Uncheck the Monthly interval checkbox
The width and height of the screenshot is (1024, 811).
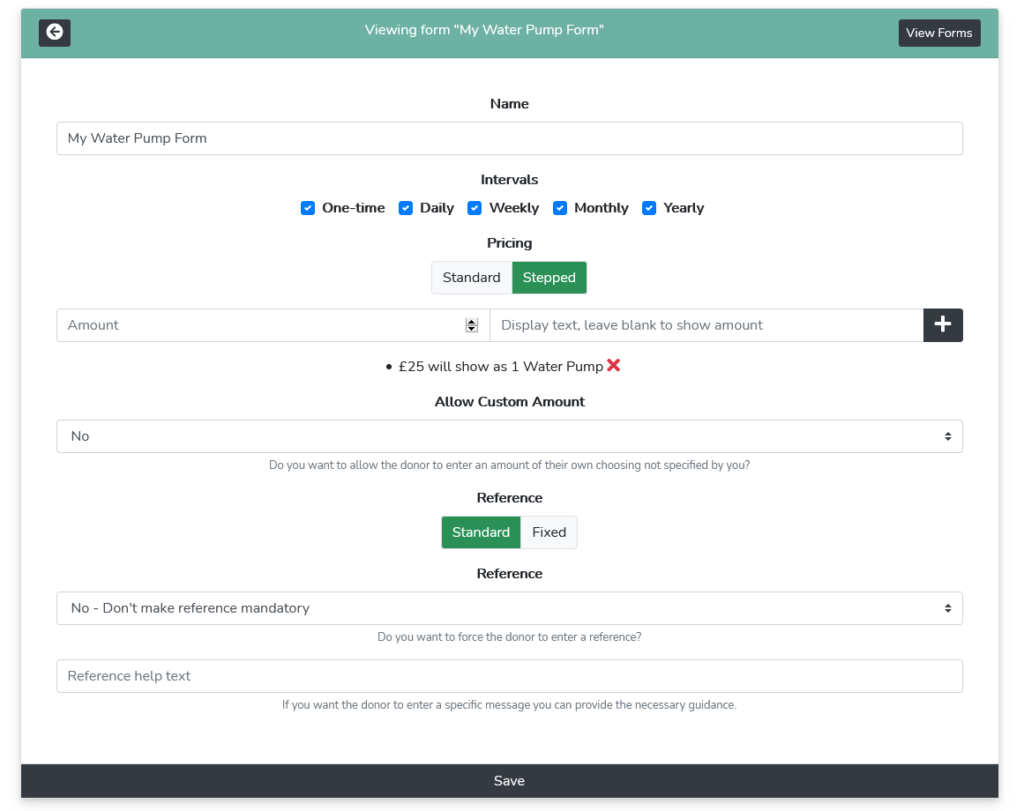tap(560, 208)
